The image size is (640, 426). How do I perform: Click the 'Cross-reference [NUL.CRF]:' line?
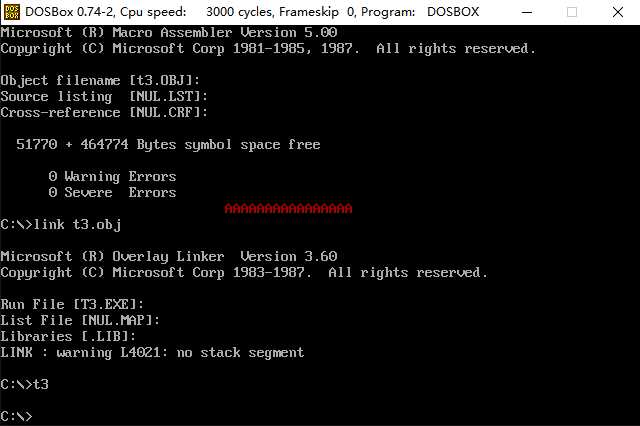point(104,112)
